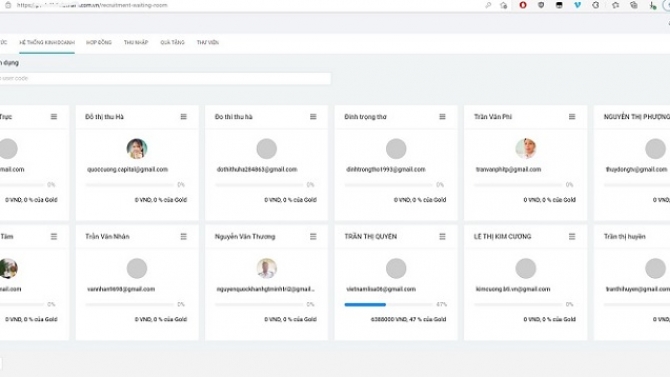Screen dimensions: 670x377
Task: Click the zoom magnifier icon in address bar
Action: (488, 5)
